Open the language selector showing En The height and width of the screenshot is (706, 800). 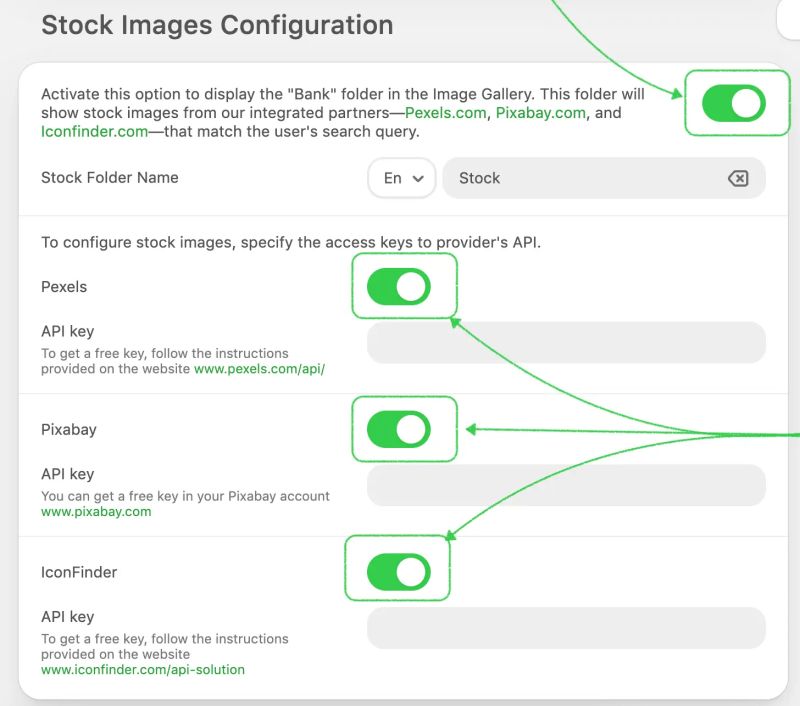[401, 178]
